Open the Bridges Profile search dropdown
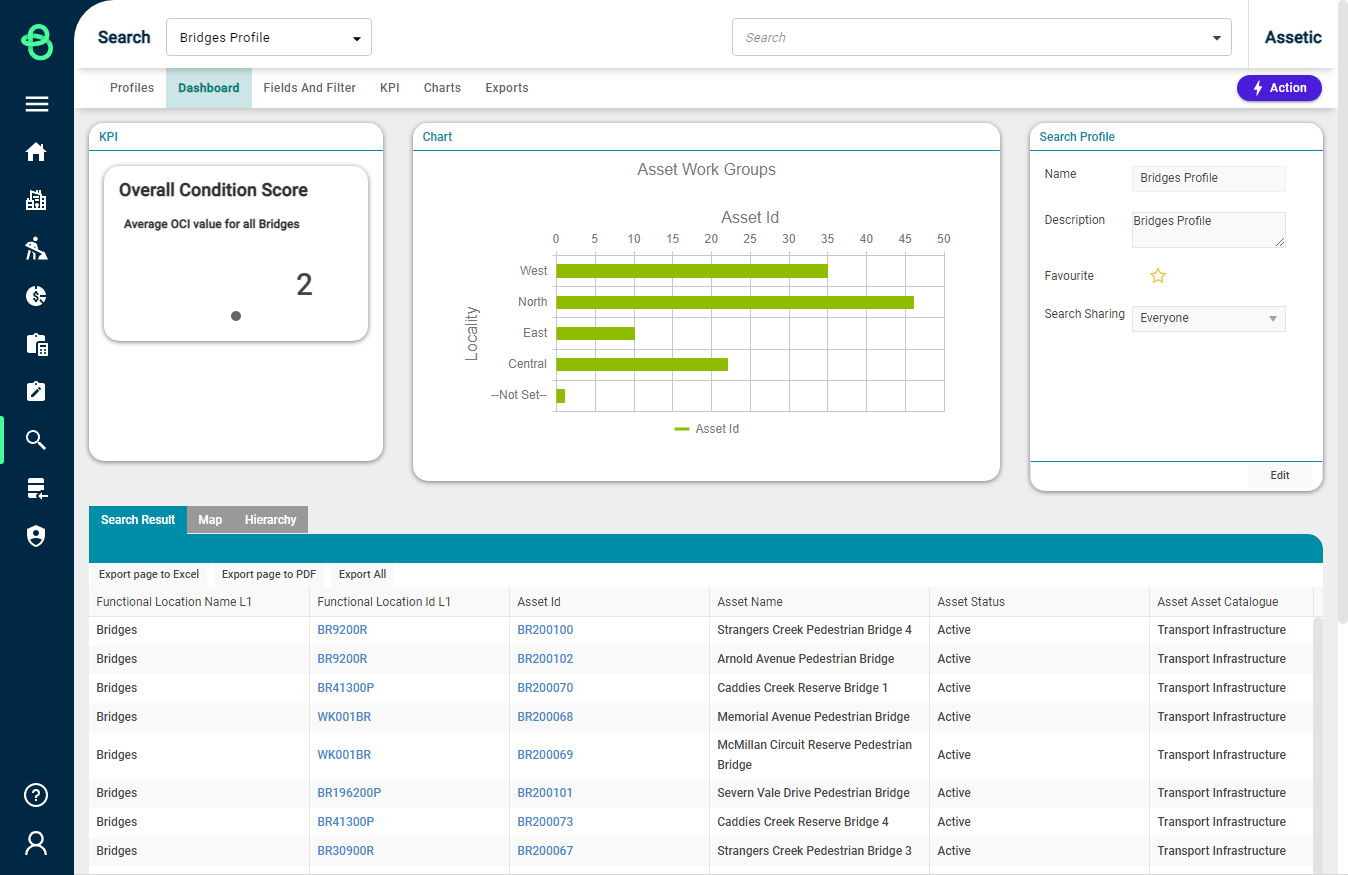1348x875 pixels. (x=269, y=37)
